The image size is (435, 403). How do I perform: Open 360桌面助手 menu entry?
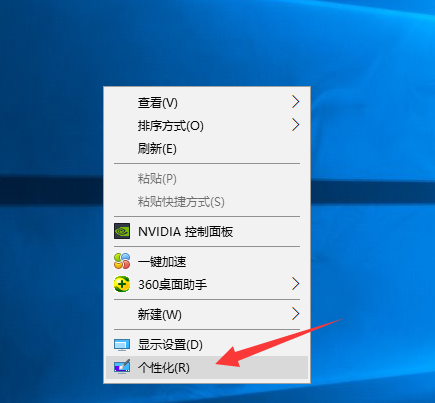pyautogui.click(x=207, y=284)
